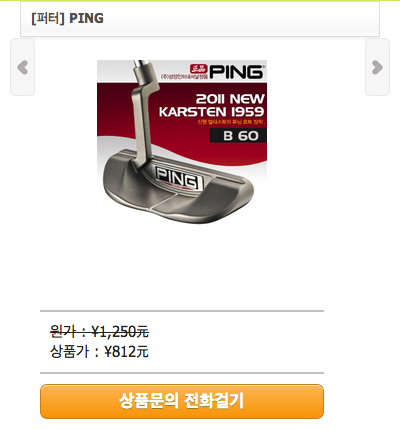
Task: Click the small Korean company text beside PING
Action: pyautogui.click(x=184, y=77)
